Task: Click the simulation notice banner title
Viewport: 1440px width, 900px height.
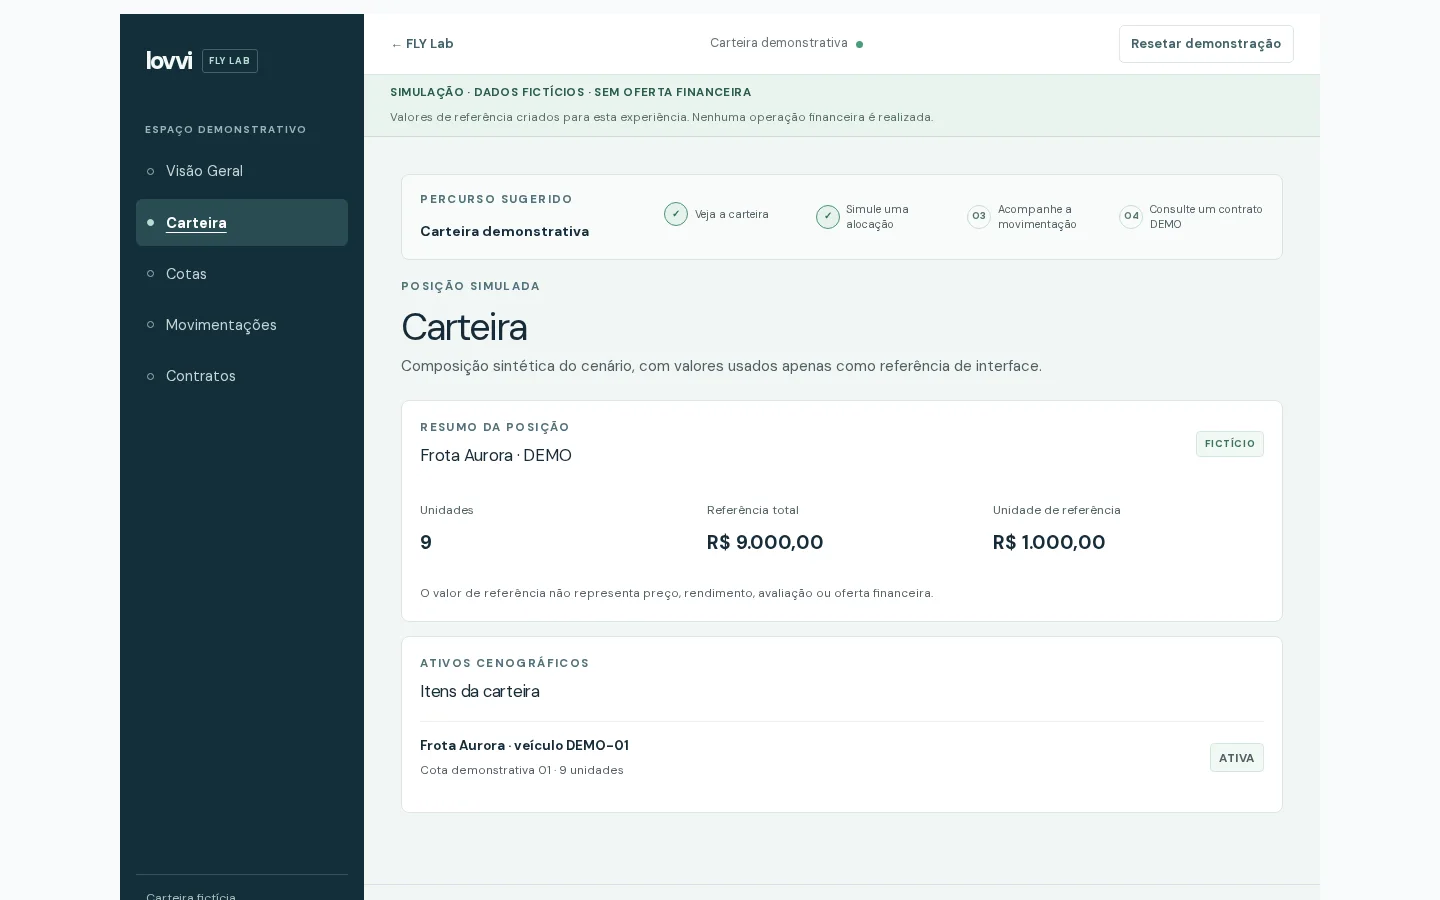Action: pyautogui.click(x=570, y=92)
